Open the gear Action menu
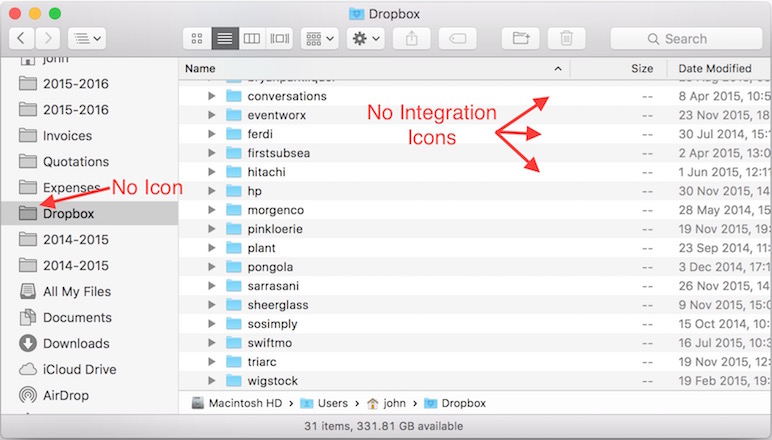This screenshot has height=440, width=772. (x=366, y=38)
